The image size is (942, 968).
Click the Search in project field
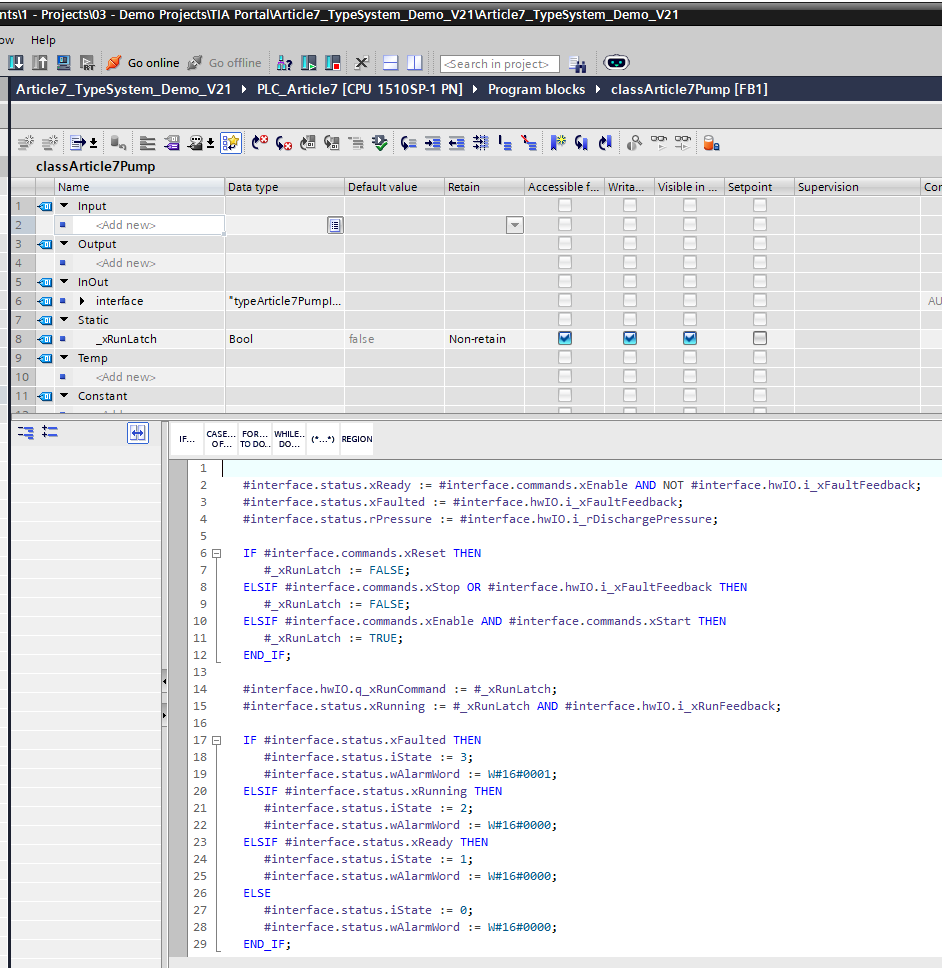499,64
